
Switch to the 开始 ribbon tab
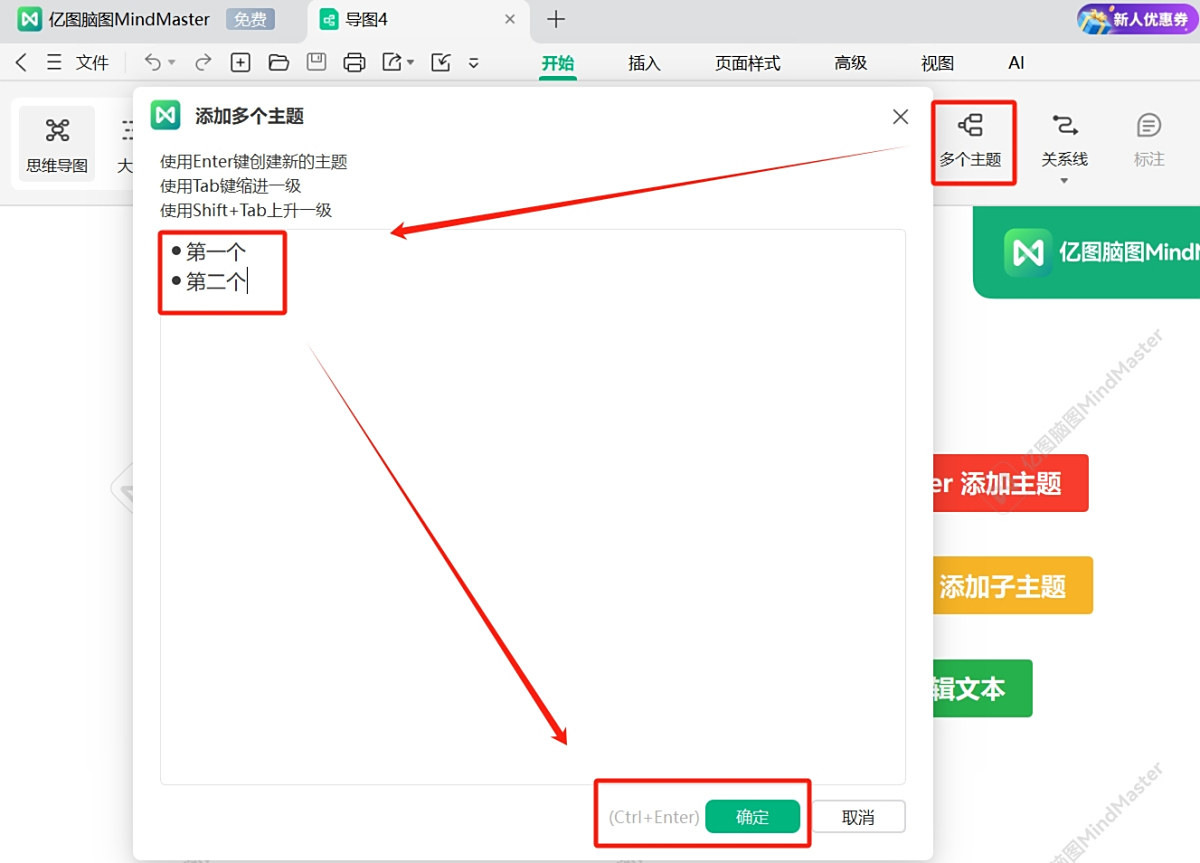click(558, 63)
